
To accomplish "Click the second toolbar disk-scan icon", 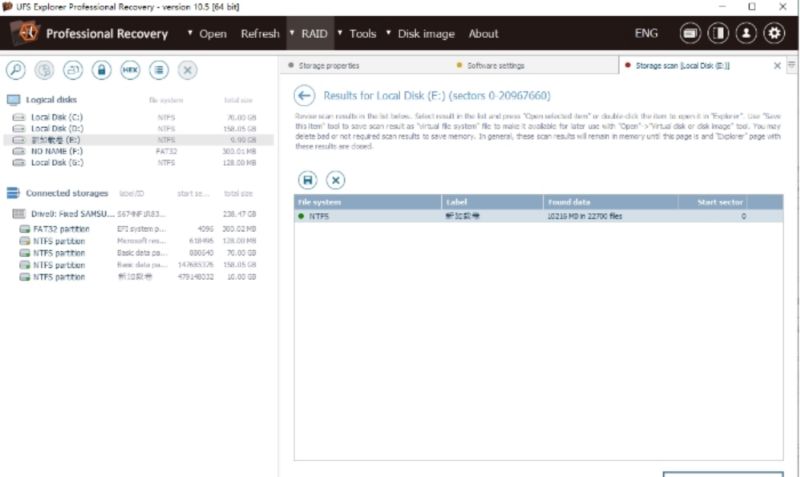I will coord(44,70).
